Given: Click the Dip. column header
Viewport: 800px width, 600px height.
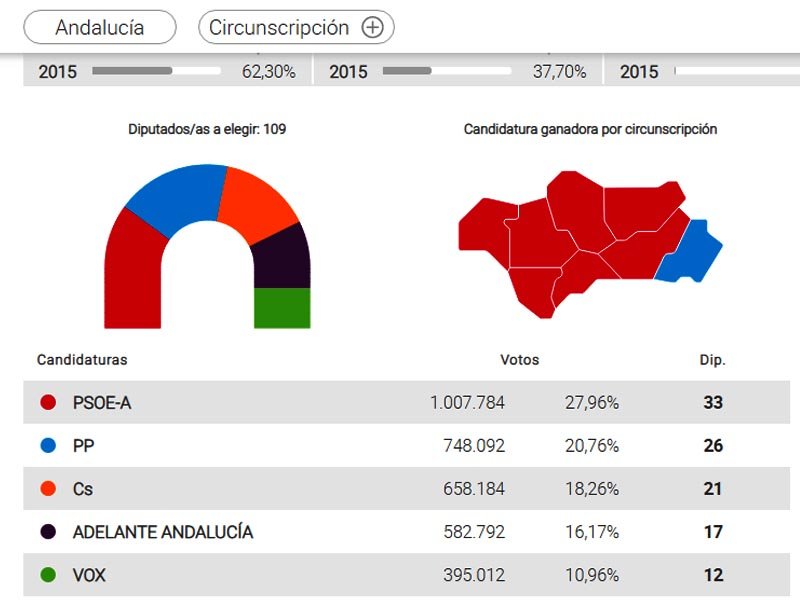Looking at the screenshot, I should coord(712,360).
